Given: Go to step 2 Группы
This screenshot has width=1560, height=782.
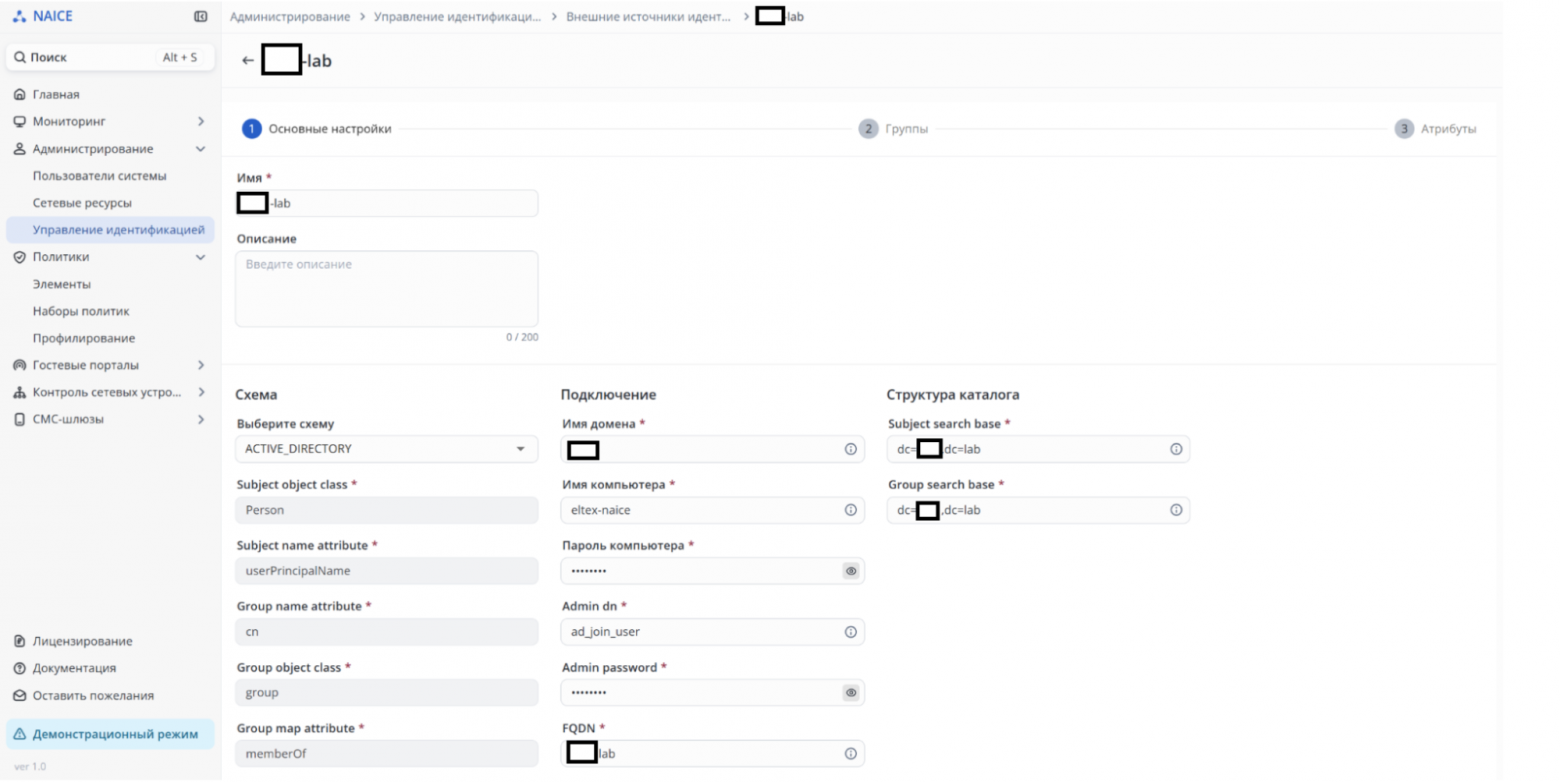Looking at the screenshot, I should [893, 129].
